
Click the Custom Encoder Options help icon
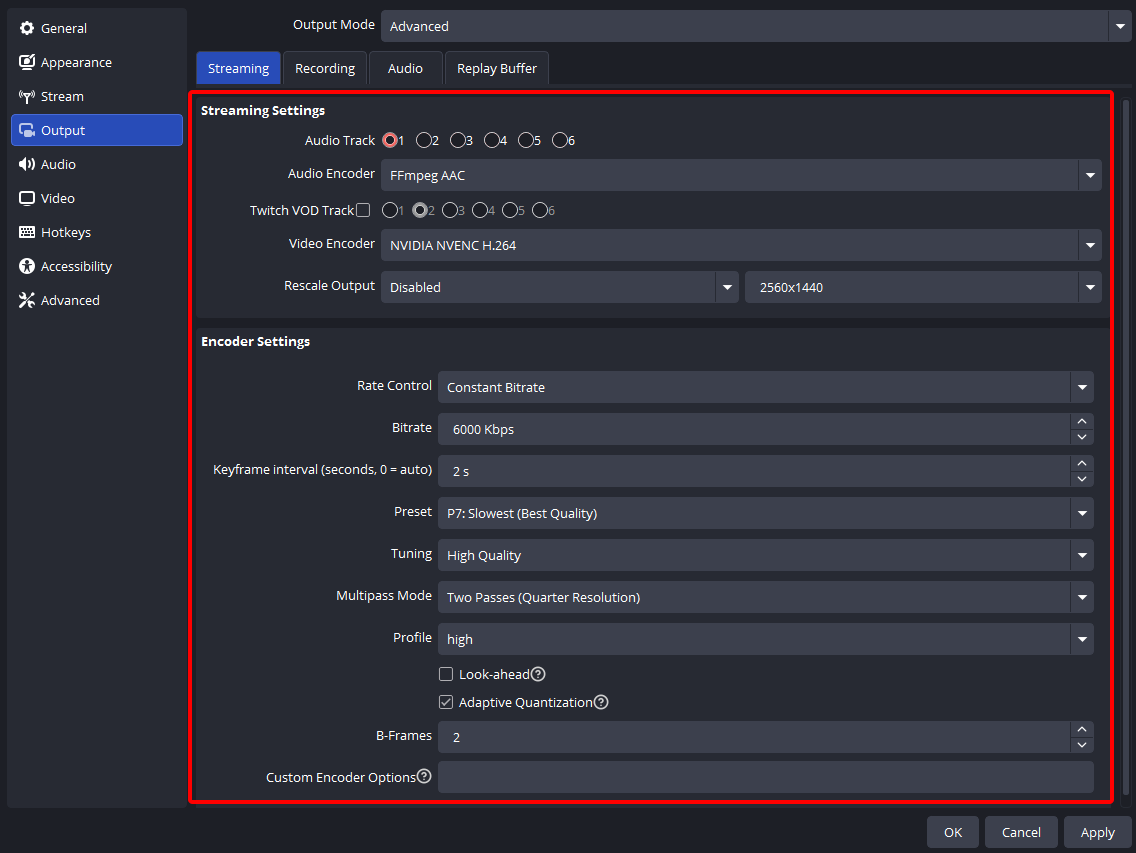425,776
